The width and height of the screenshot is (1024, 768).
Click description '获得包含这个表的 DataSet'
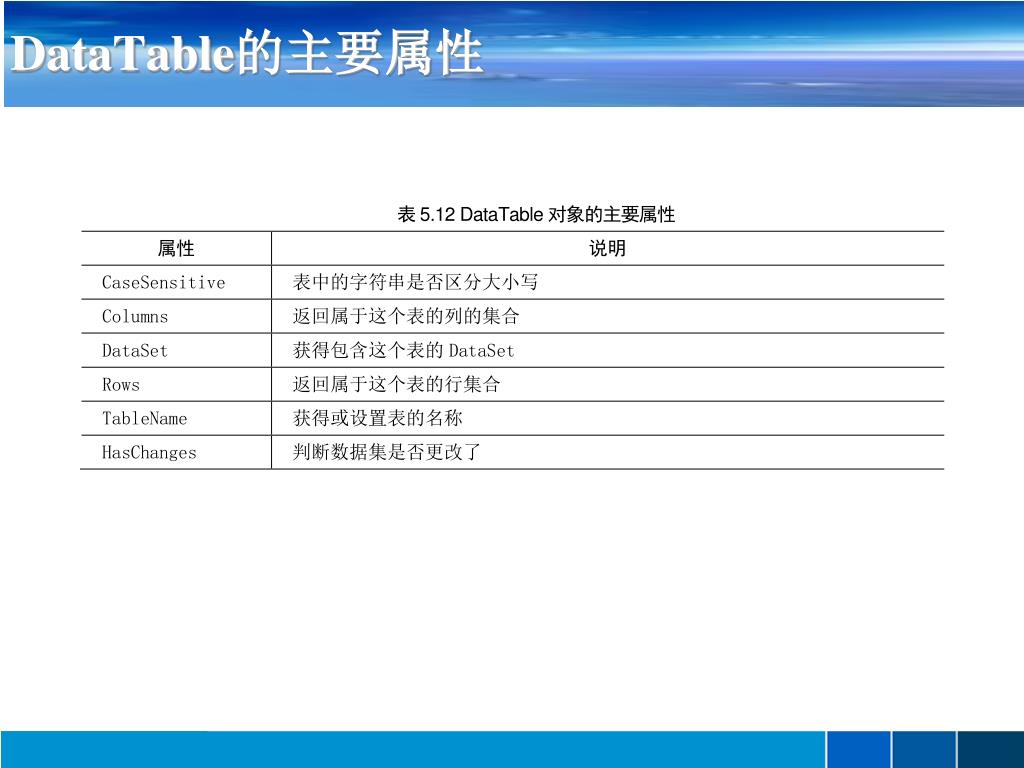[x=404, y=351]
